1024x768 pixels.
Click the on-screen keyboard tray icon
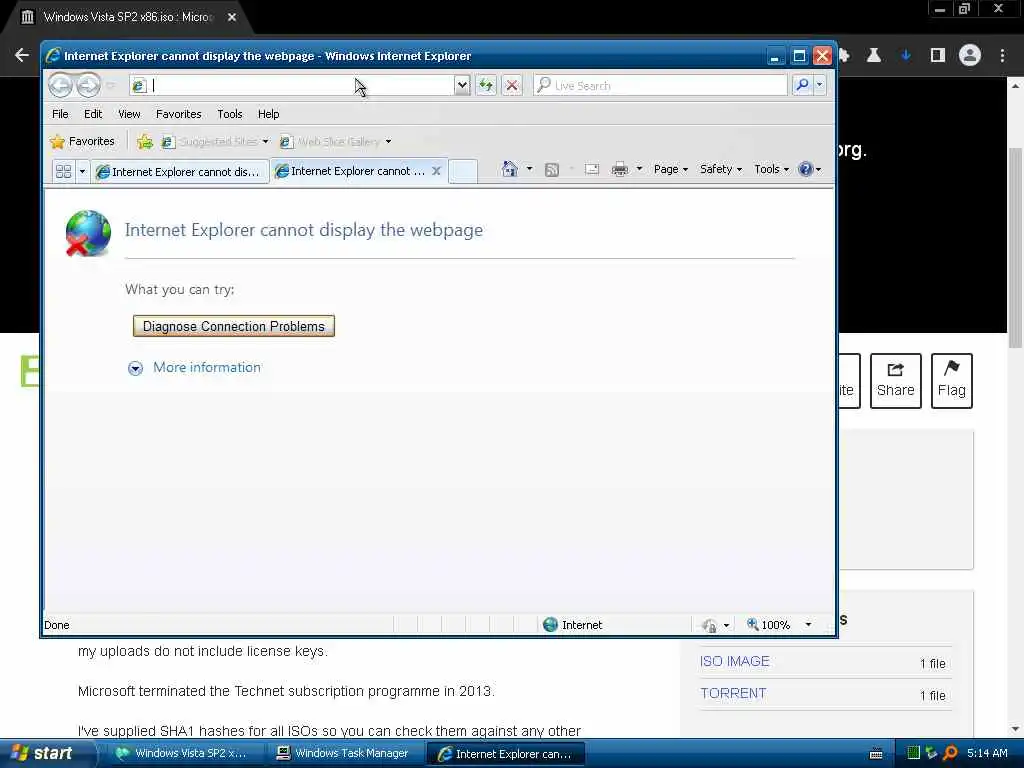(x=876, y=754)
